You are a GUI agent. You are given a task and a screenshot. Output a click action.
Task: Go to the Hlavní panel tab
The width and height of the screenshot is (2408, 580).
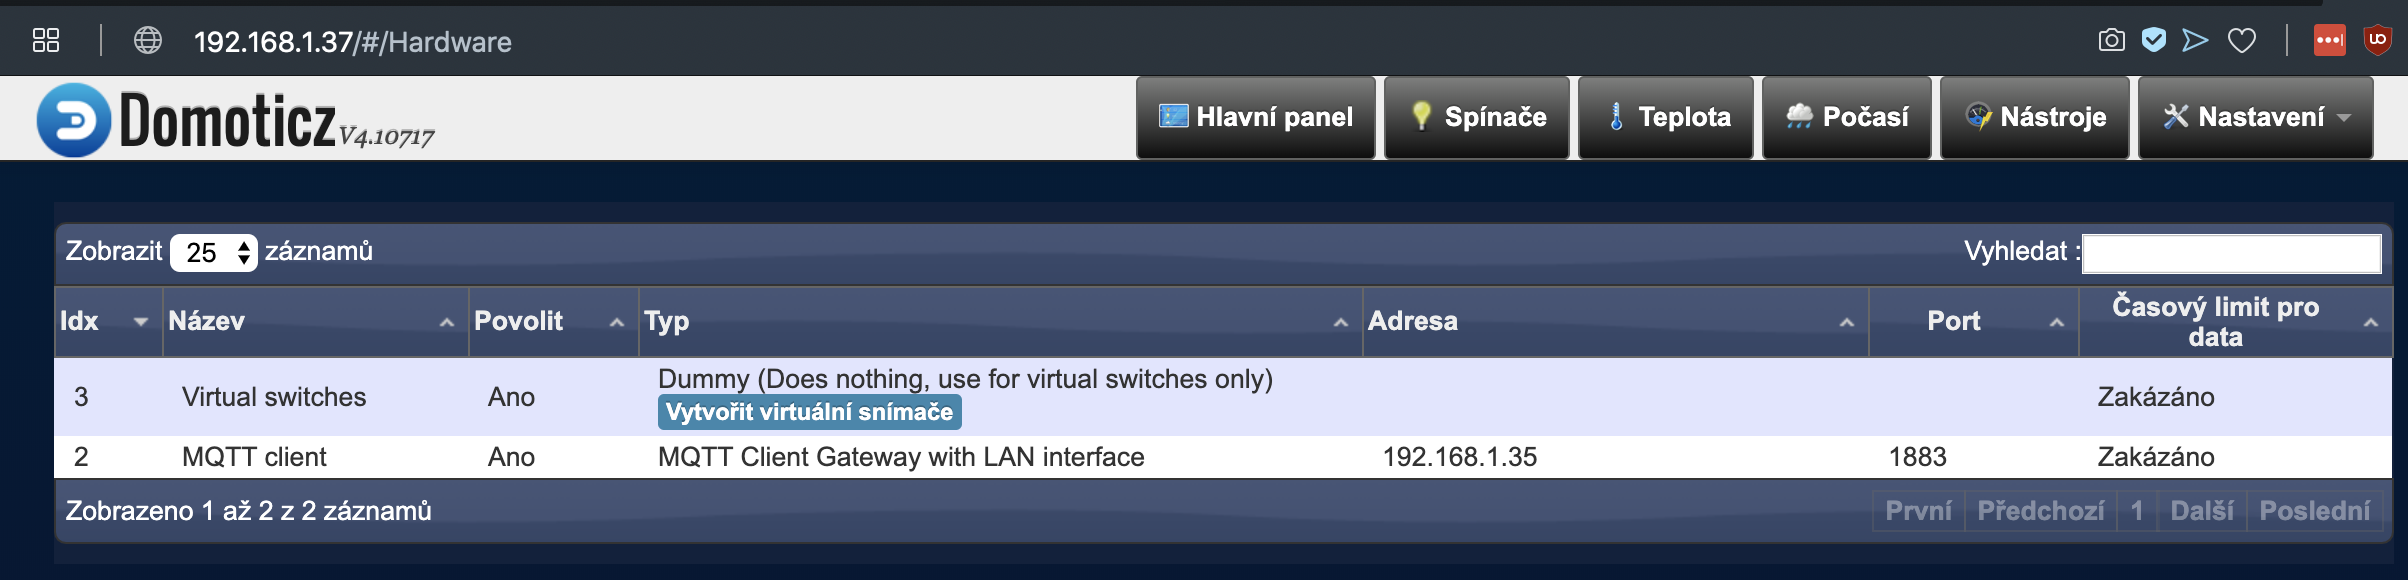1255,118
